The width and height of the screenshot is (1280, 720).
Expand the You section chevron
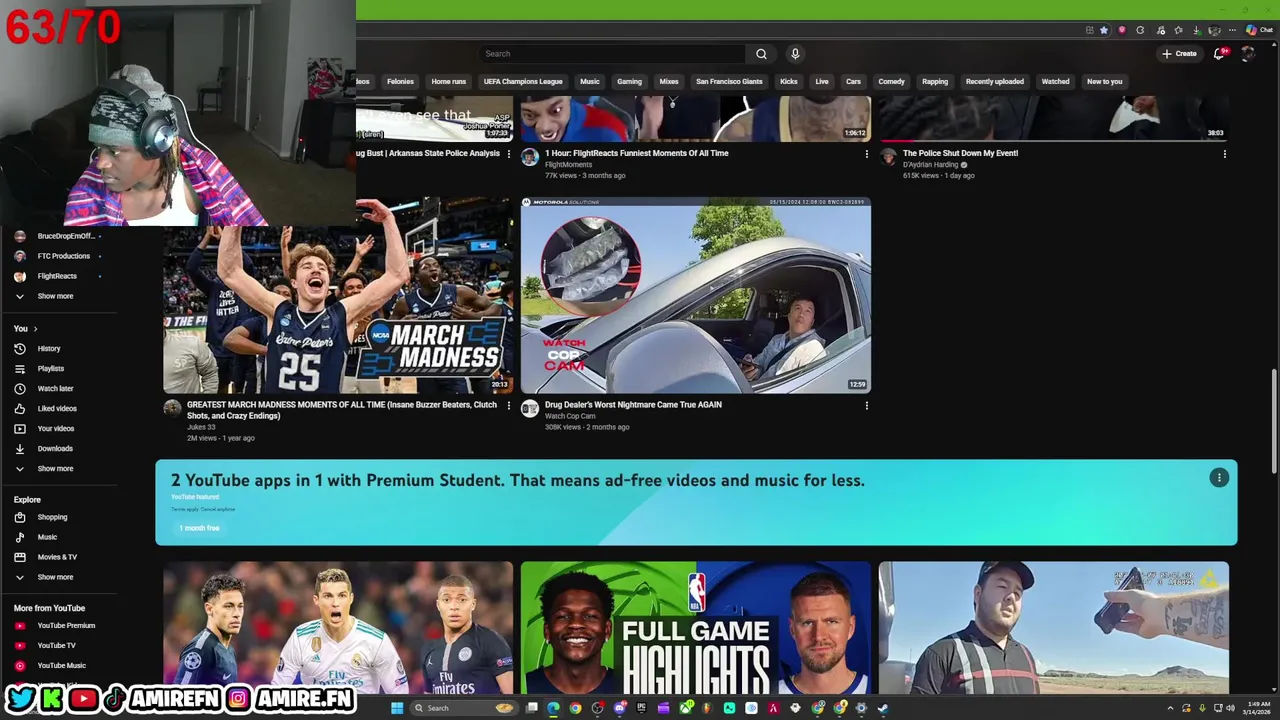[35, 328]
